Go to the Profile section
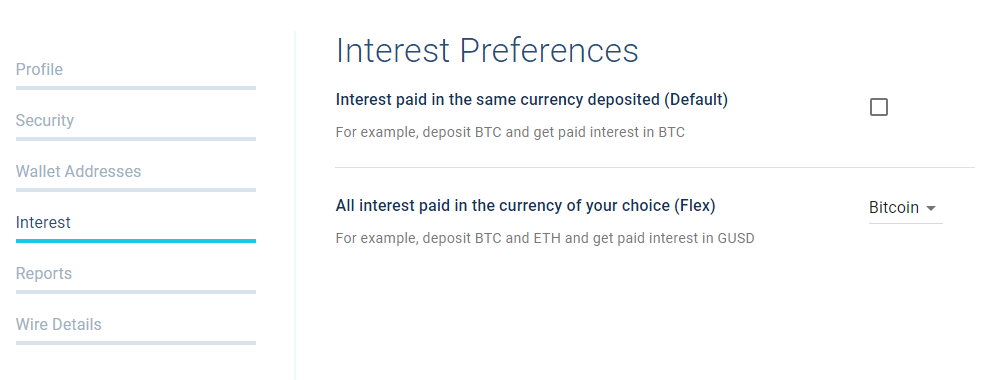This screenshot has height=380, width=1005. point(39,69)
